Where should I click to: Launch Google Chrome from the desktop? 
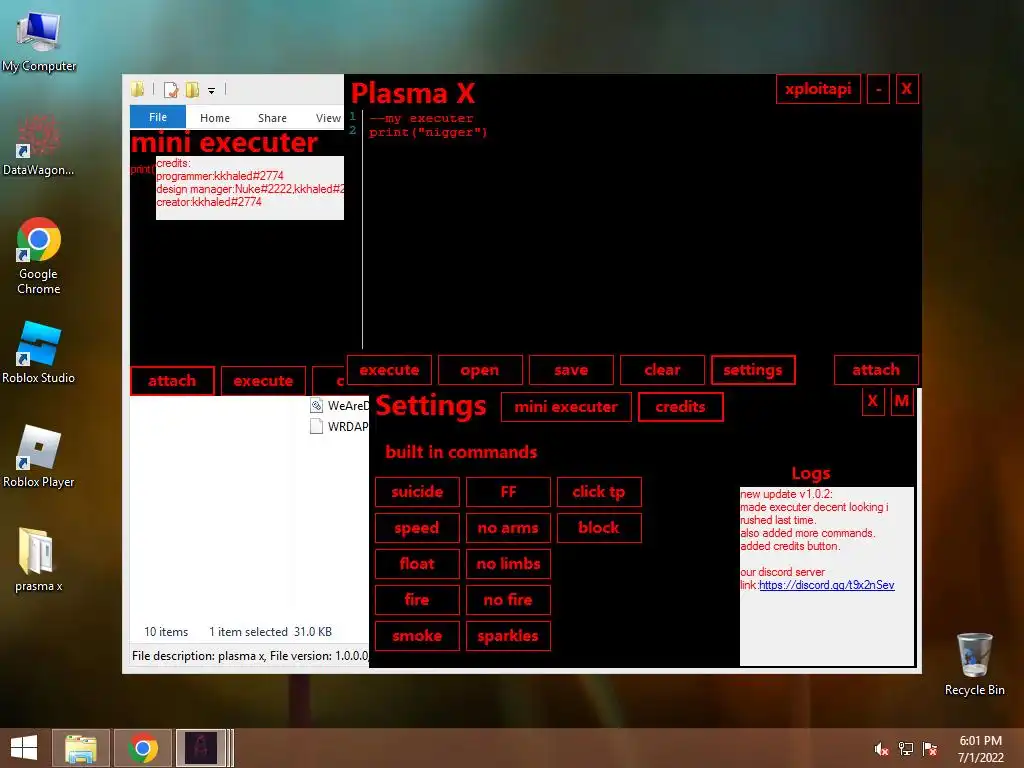pos(39,255)
